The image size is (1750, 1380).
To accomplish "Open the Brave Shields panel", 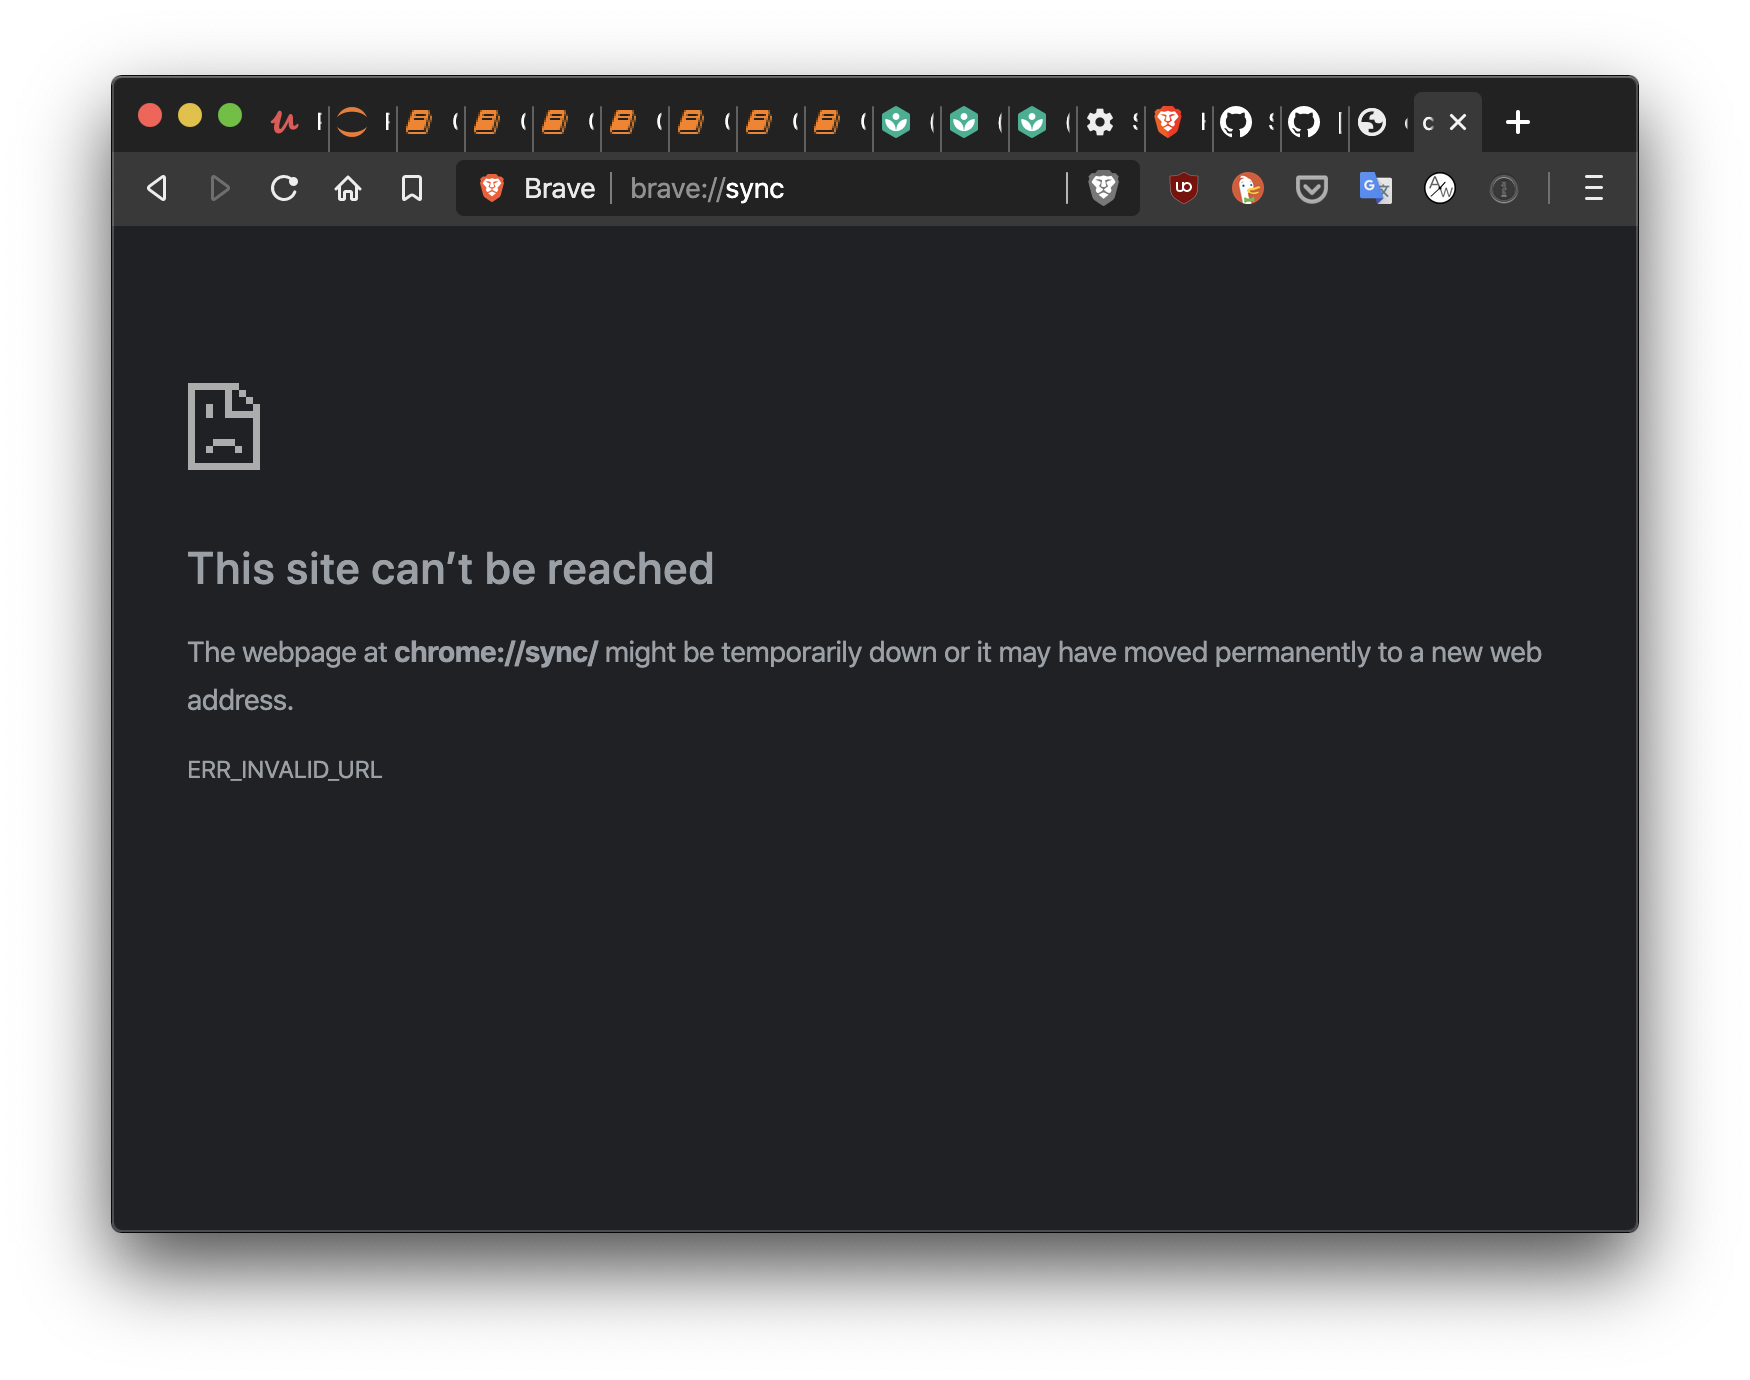I will (1103, 188).
